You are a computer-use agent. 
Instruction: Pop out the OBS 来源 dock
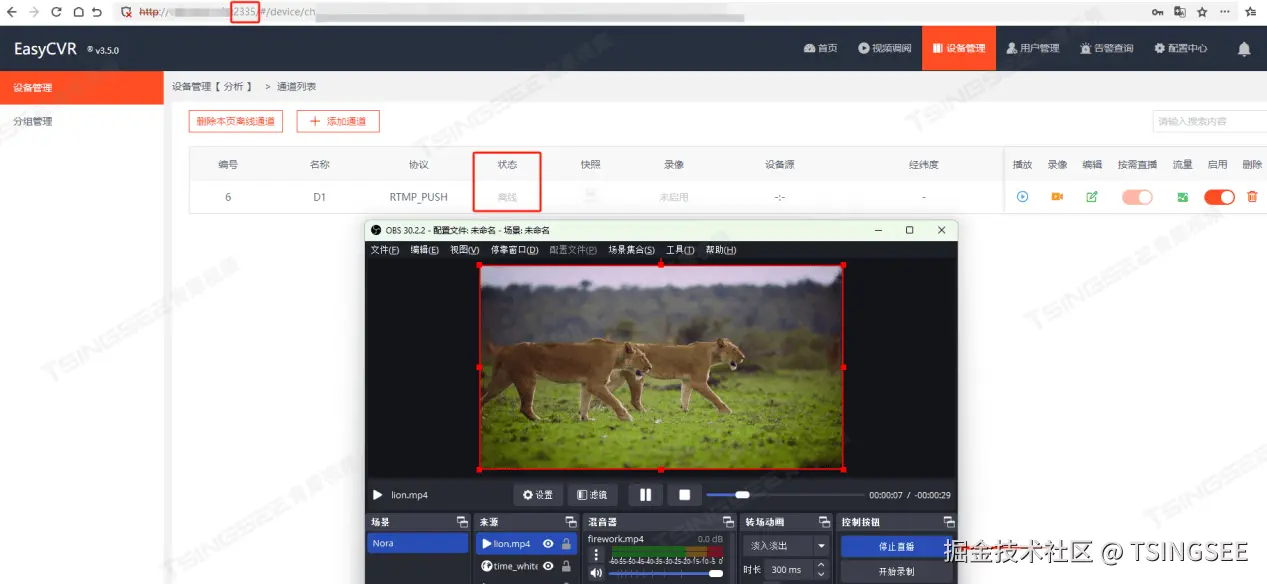click(x=570, y=522)
